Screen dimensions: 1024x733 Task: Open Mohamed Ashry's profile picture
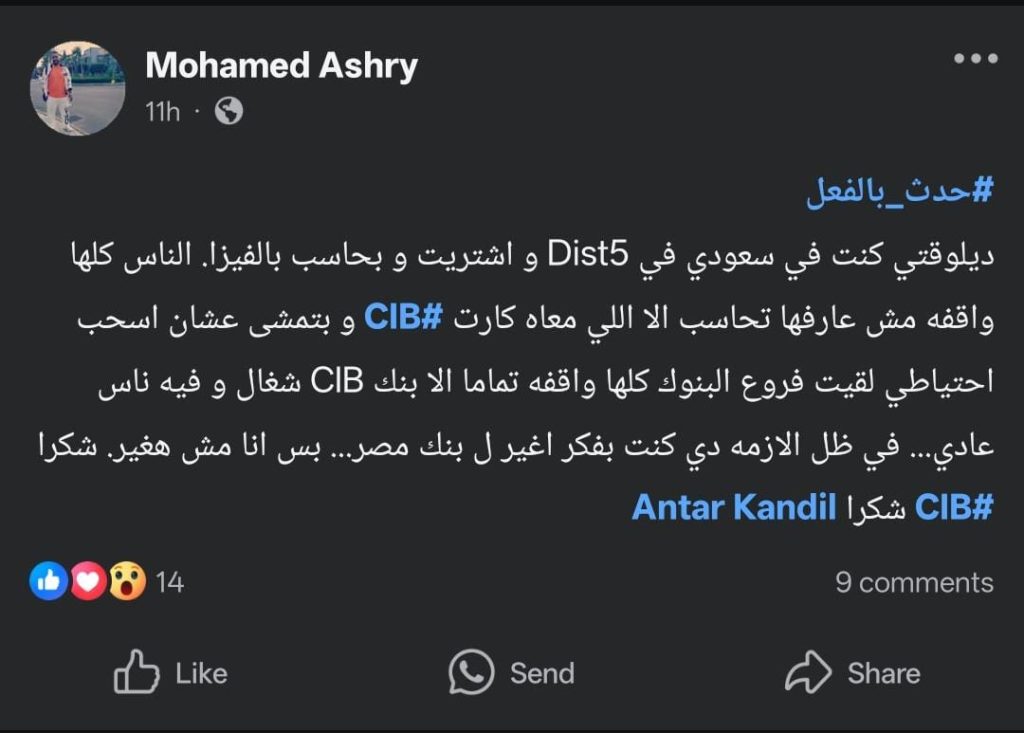77,88
